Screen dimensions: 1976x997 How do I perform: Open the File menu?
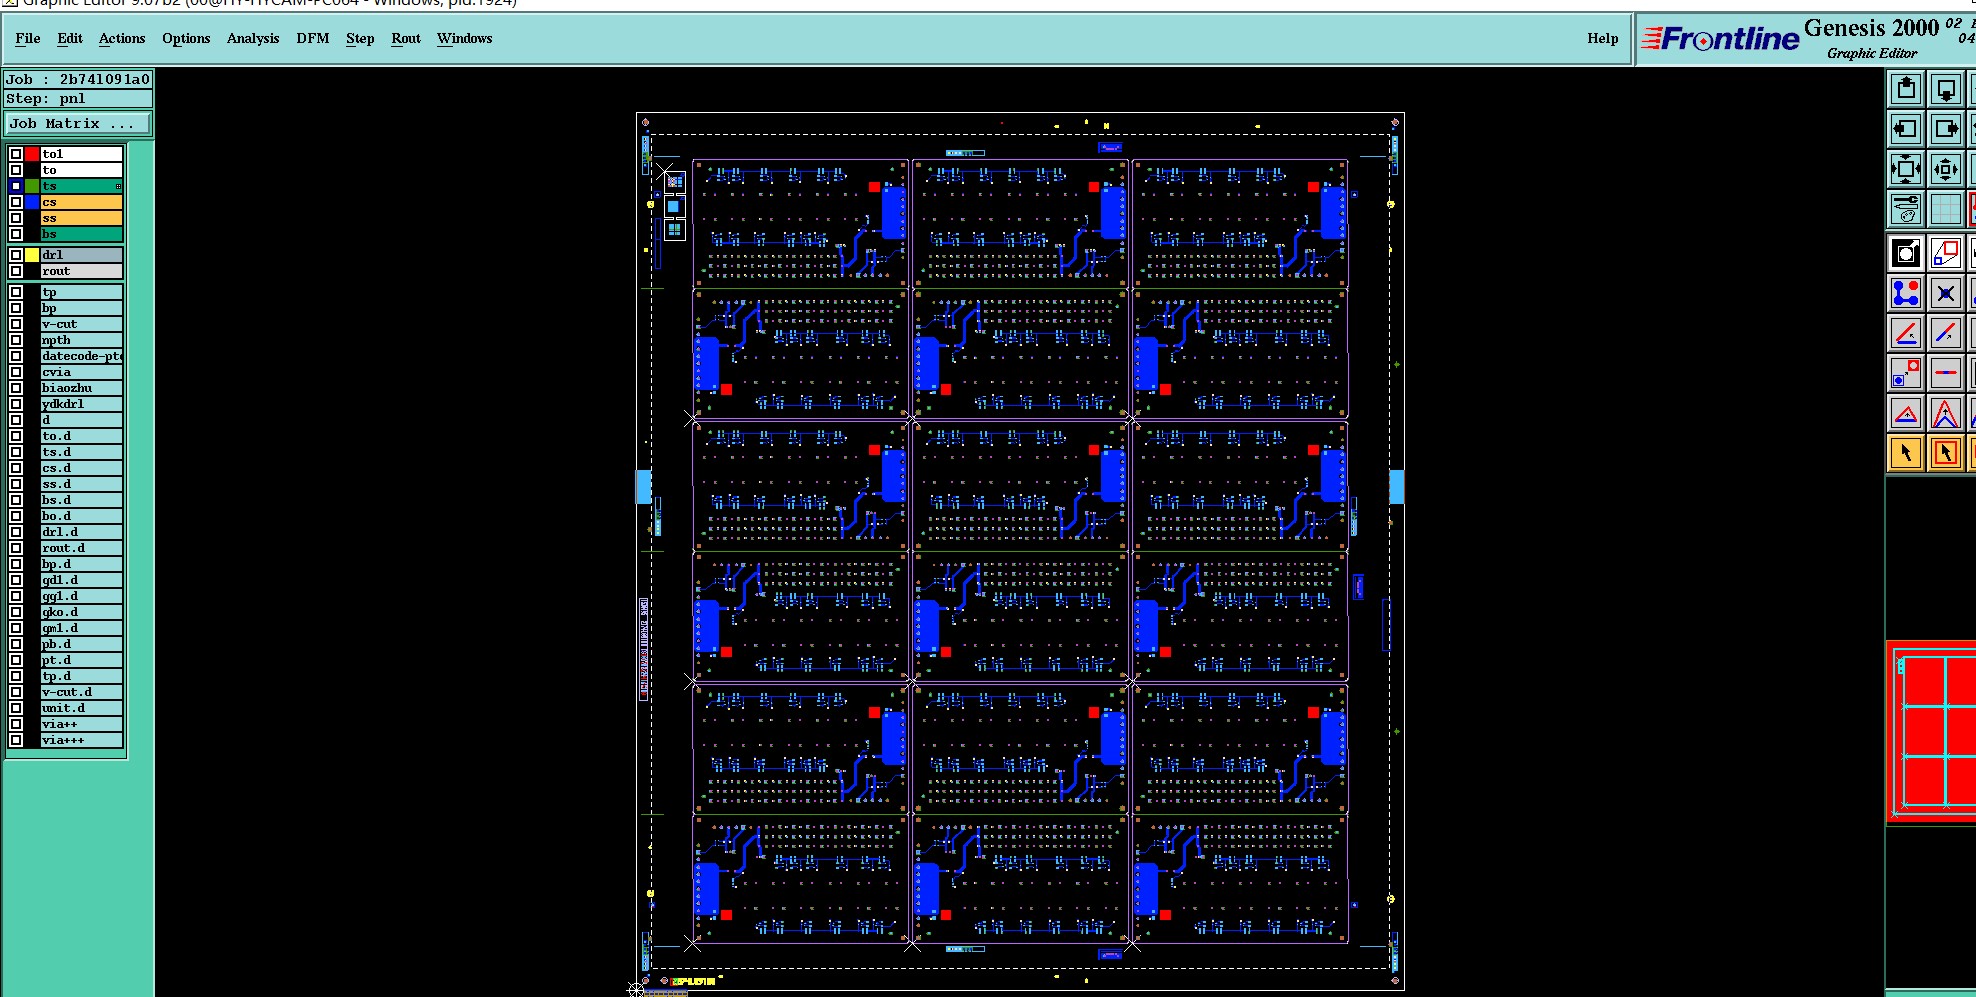click(28, 38)
